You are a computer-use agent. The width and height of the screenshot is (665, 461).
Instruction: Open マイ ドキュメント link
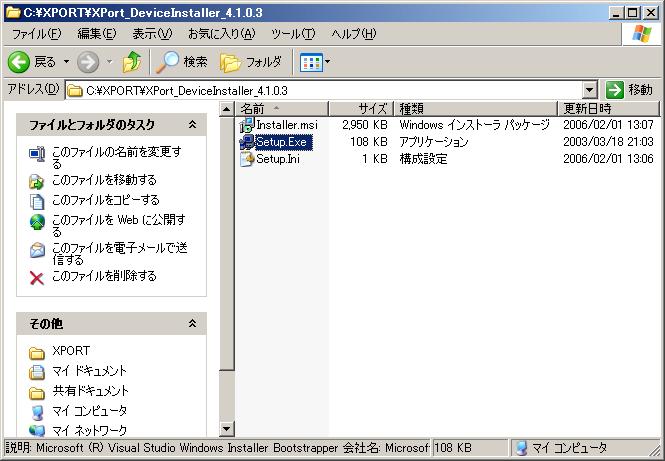(89, 371)
